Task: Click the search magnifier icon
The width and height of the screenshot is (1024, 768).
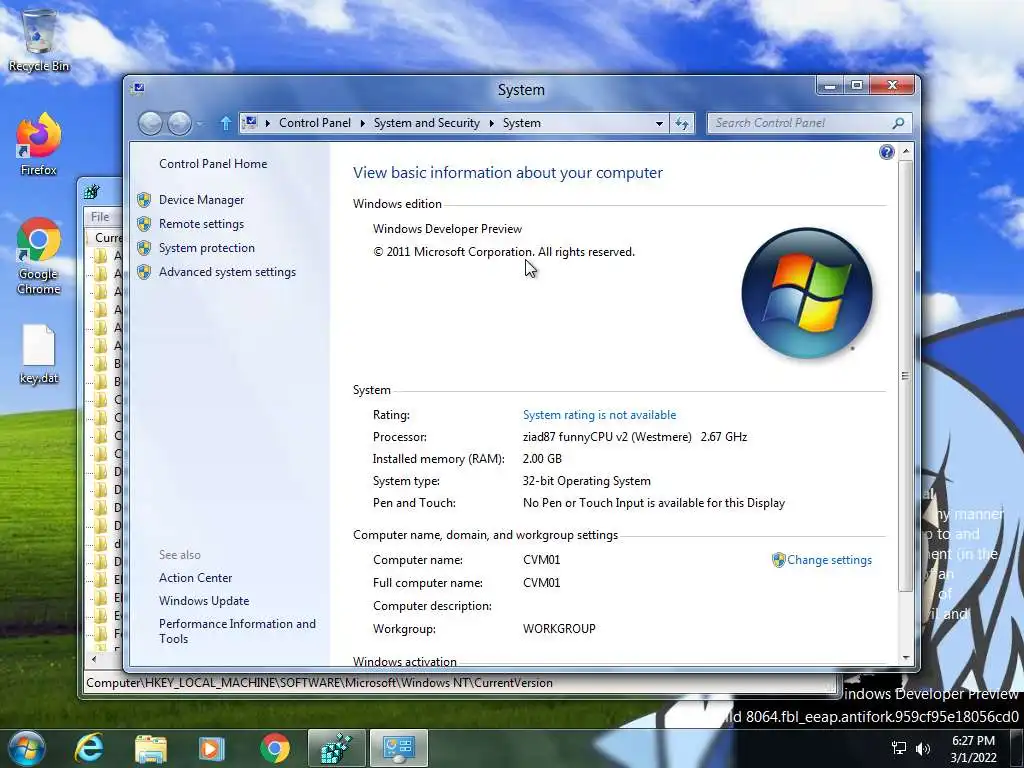Action: (899, 123)
